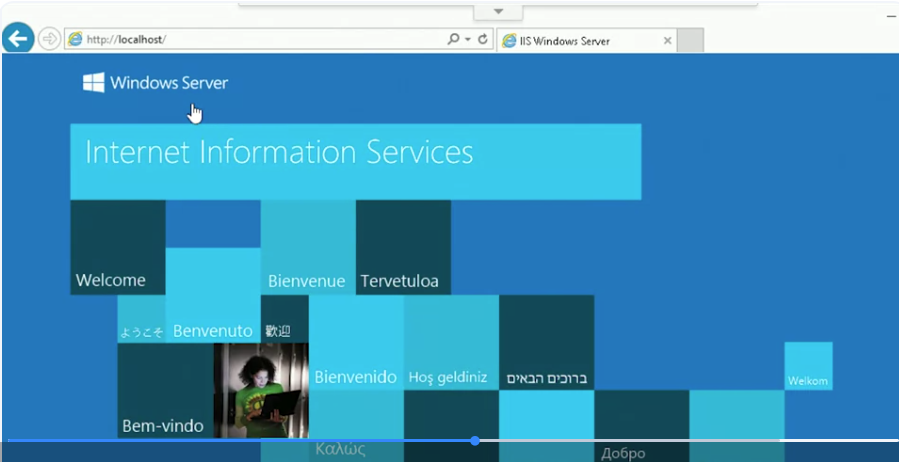Open a new blank tab
Viewport: 899px width, 462px height.
(x=690, y=41)
